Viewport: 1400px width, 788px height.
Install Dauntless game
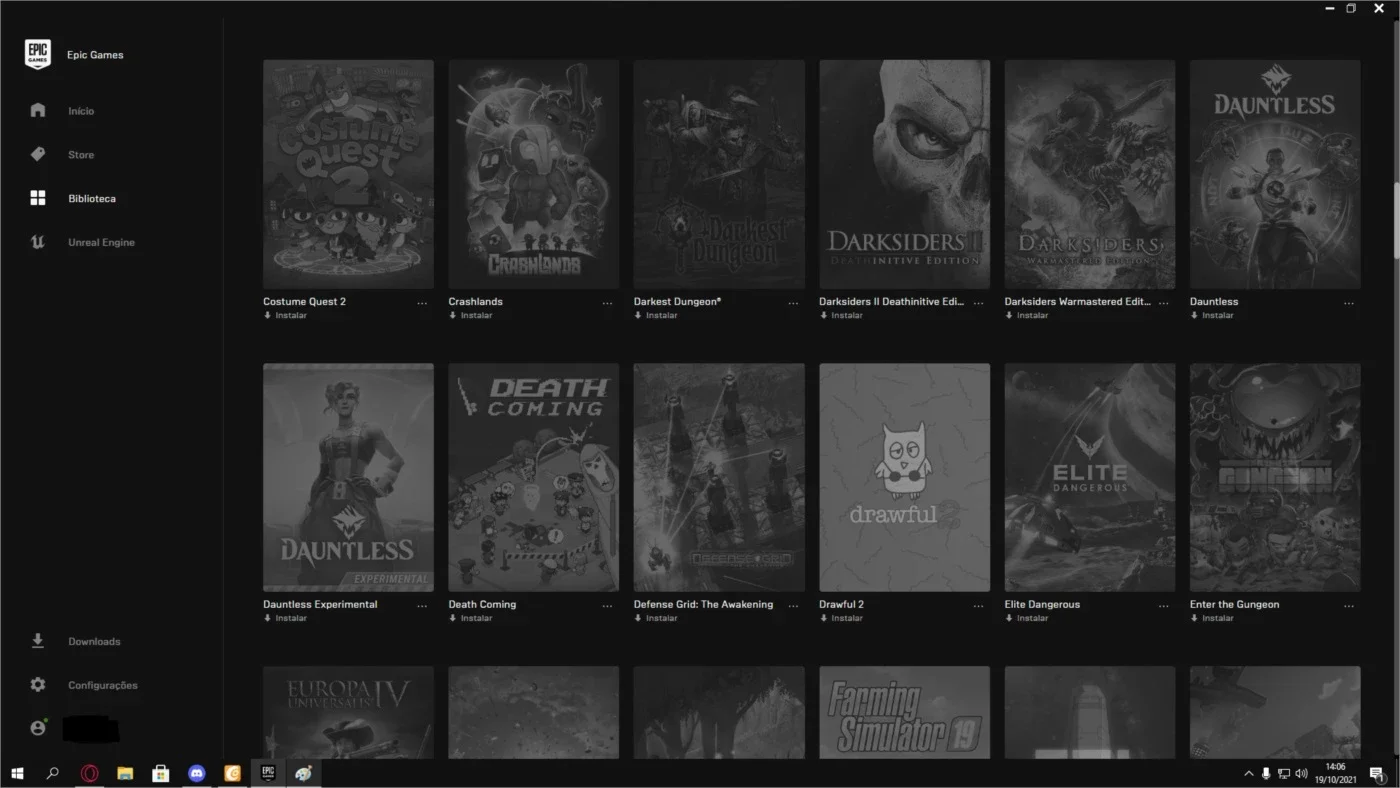pos(1212,315)
